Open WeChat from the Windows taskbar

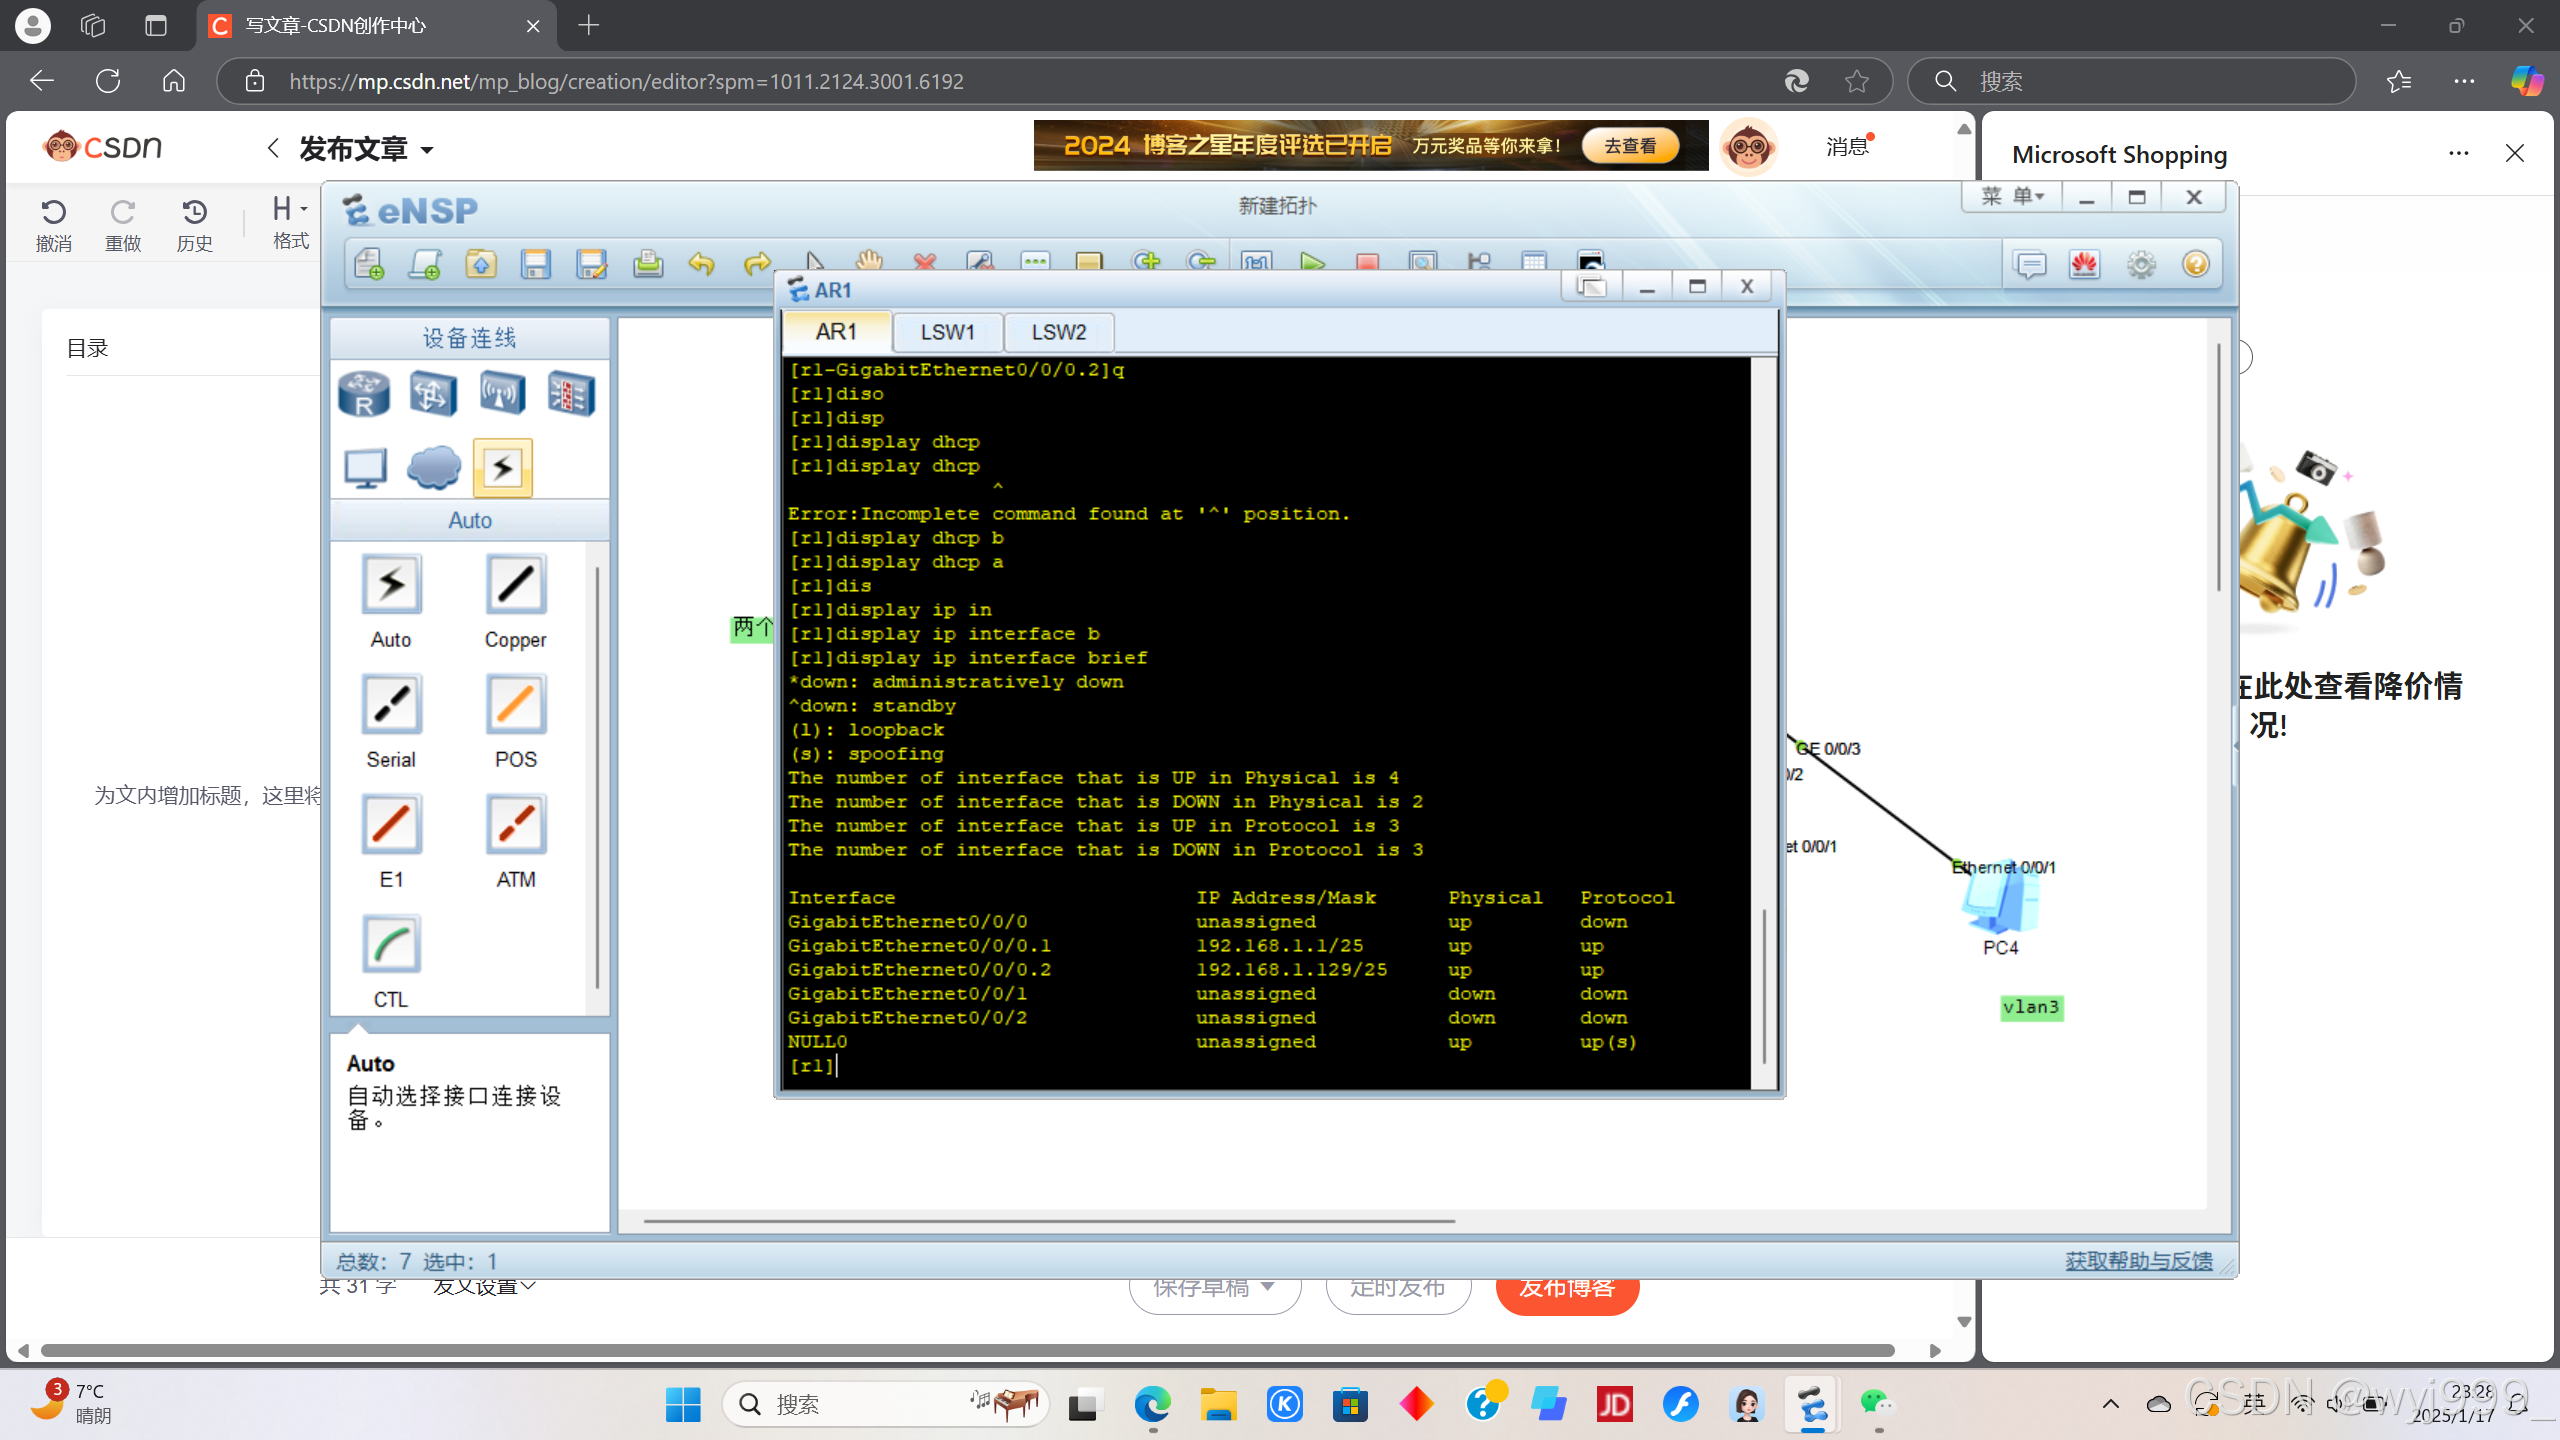[x=1876, y=1404]
